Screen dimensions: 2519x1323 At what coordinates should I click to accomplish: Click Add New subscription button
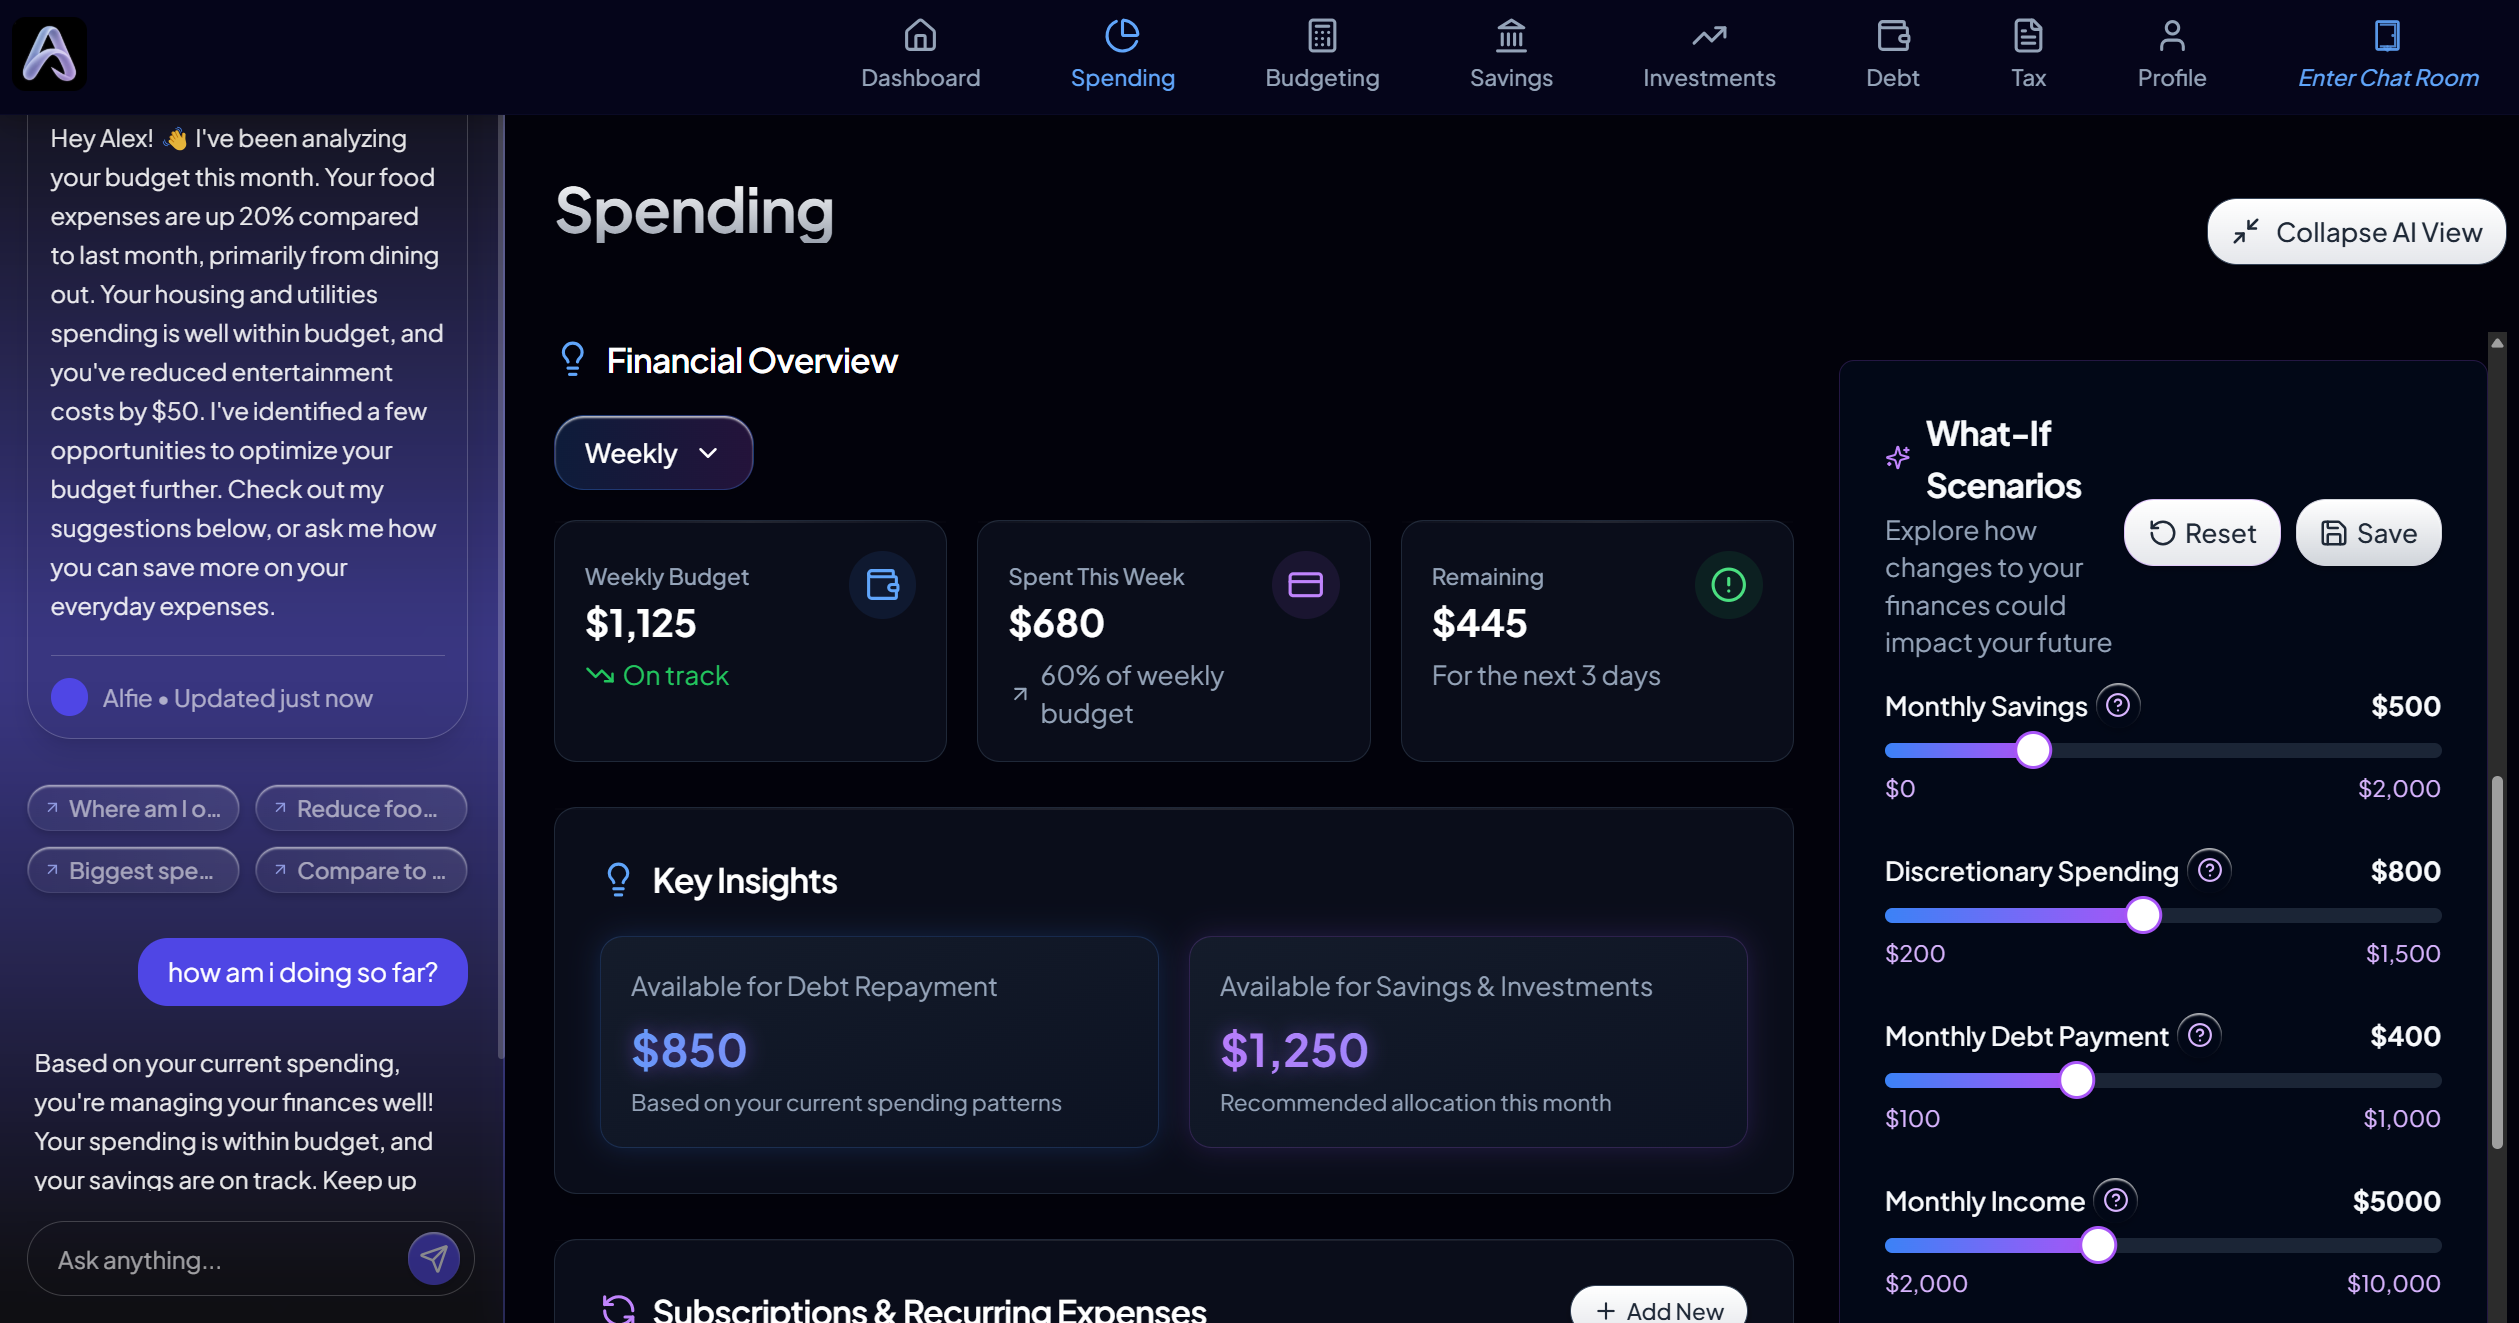pos(1658,1306)
